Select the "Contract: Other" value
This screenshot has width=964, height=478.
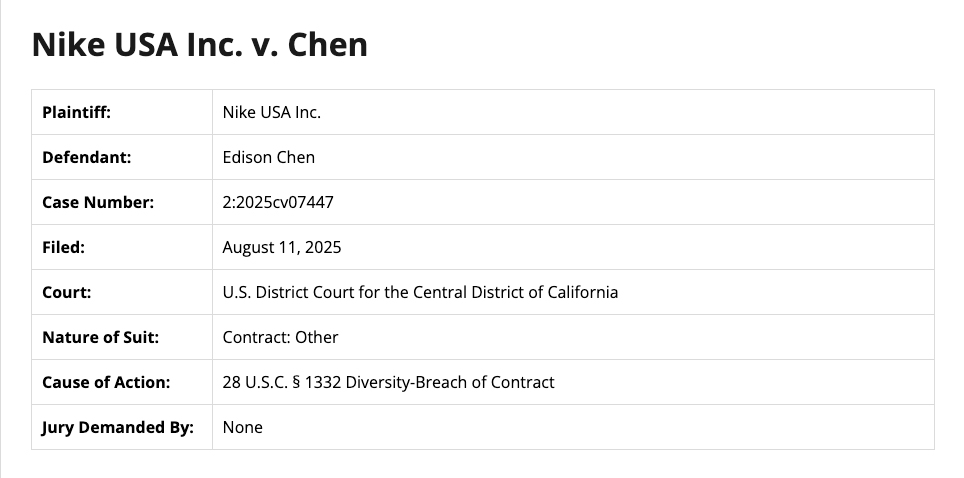pyautogui.click(x=280, y=337)
